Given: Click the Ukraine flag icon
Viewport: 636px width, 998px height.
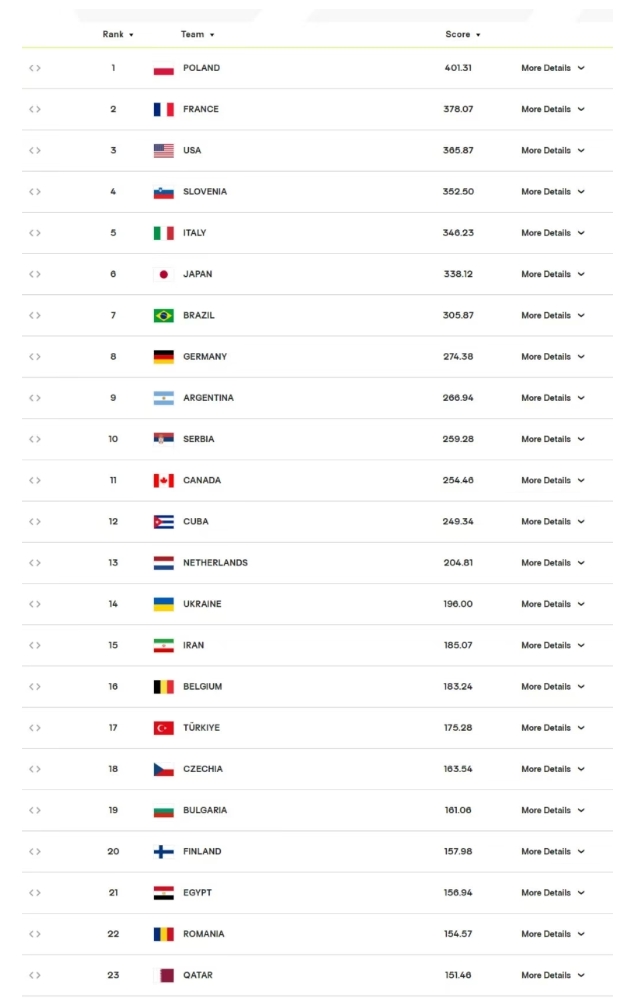Looking at the screenshot, I should pos(164,604).
